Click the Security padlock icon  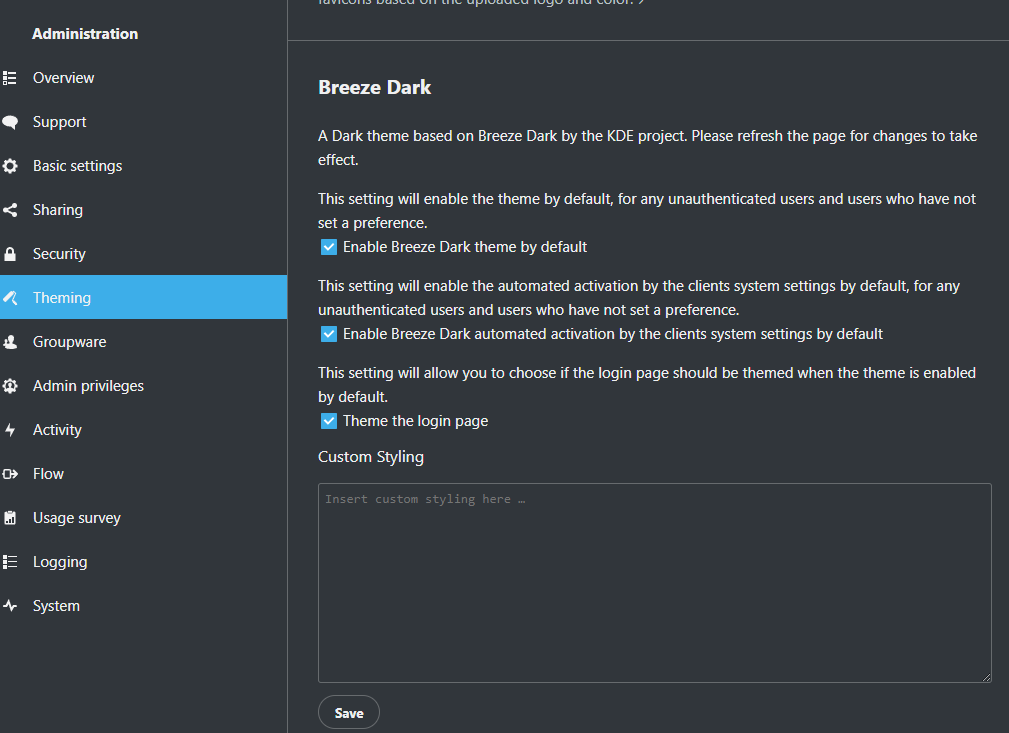click(10, 254)
